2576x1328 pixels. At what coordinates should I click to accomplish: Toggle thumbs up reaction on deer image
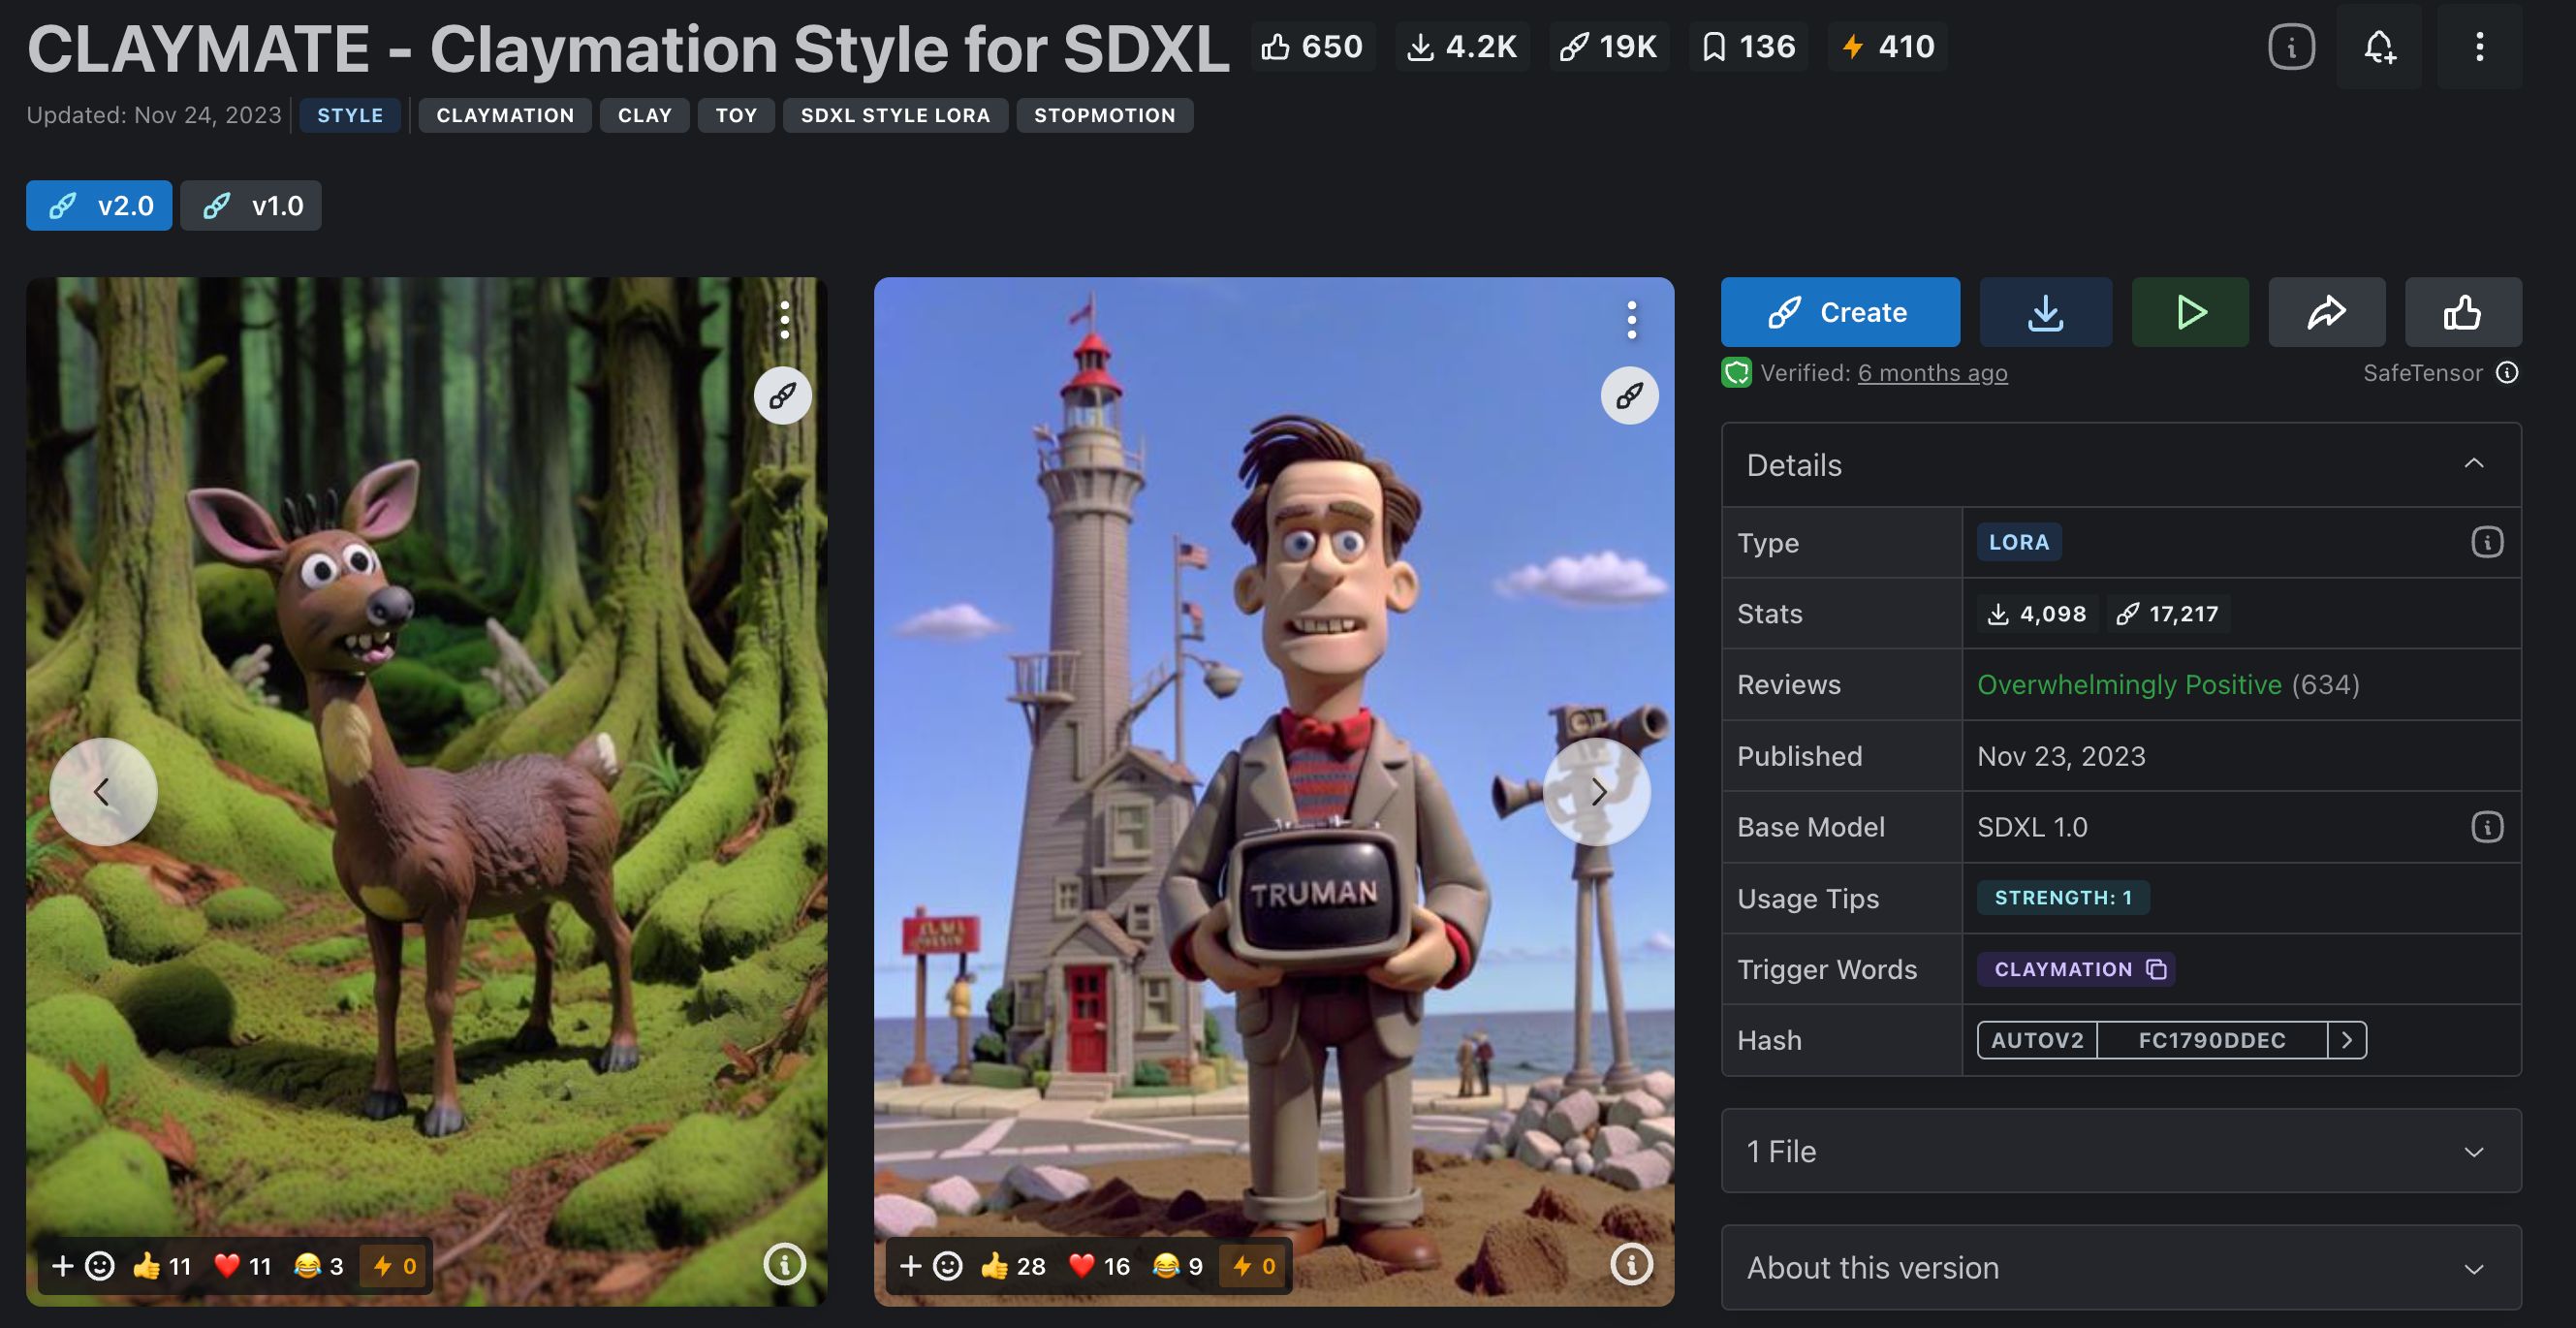161,1266
